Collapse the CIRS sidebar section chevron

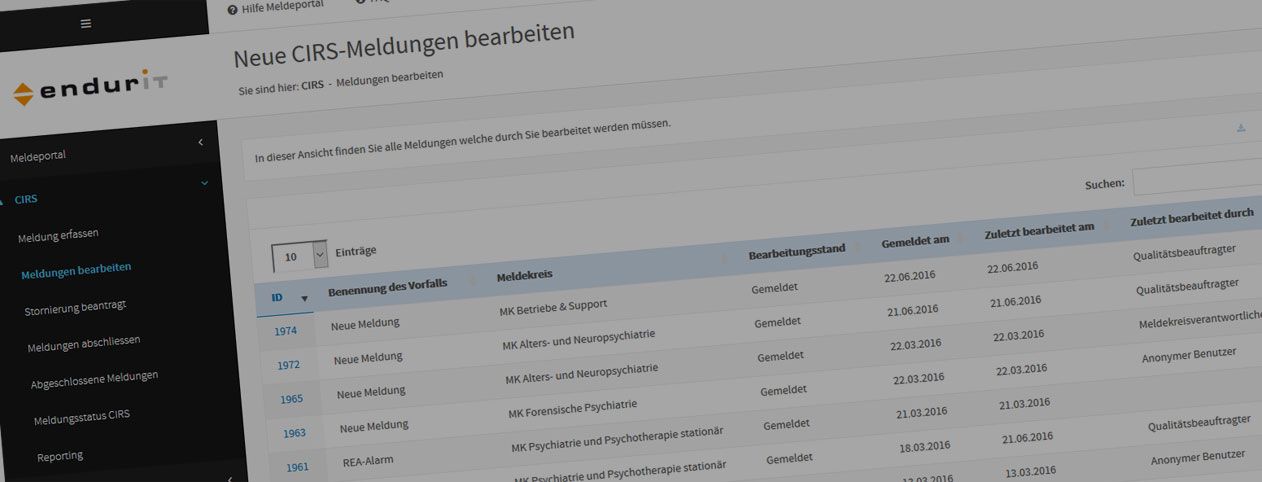[x=205, y=183]
